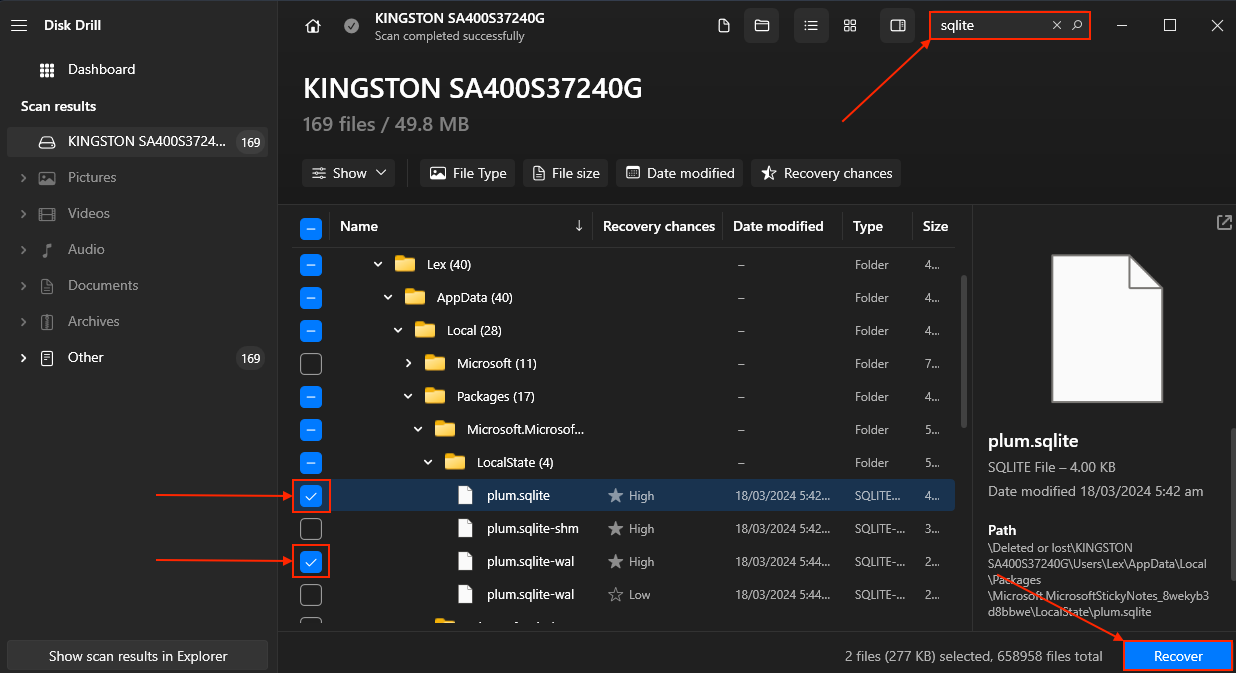Sort by Date modified column
The image size is (1236, 673).
point(778,226)
